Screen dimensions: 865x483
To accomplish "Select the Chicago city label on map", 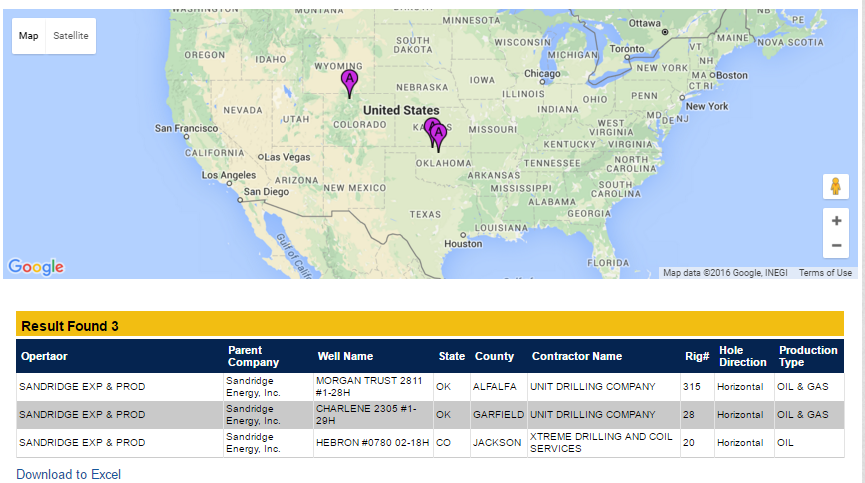I will [542, 73].
